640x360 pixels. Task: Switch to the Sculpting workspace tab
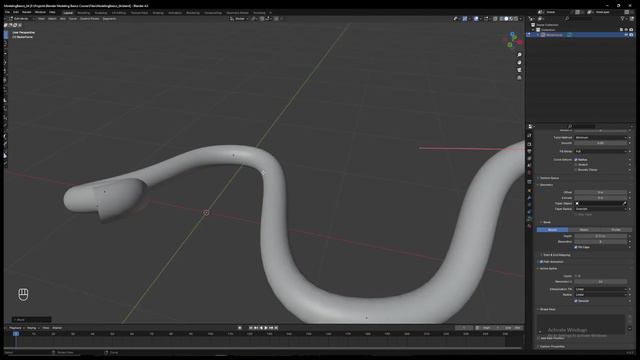(x=101, y=13)
